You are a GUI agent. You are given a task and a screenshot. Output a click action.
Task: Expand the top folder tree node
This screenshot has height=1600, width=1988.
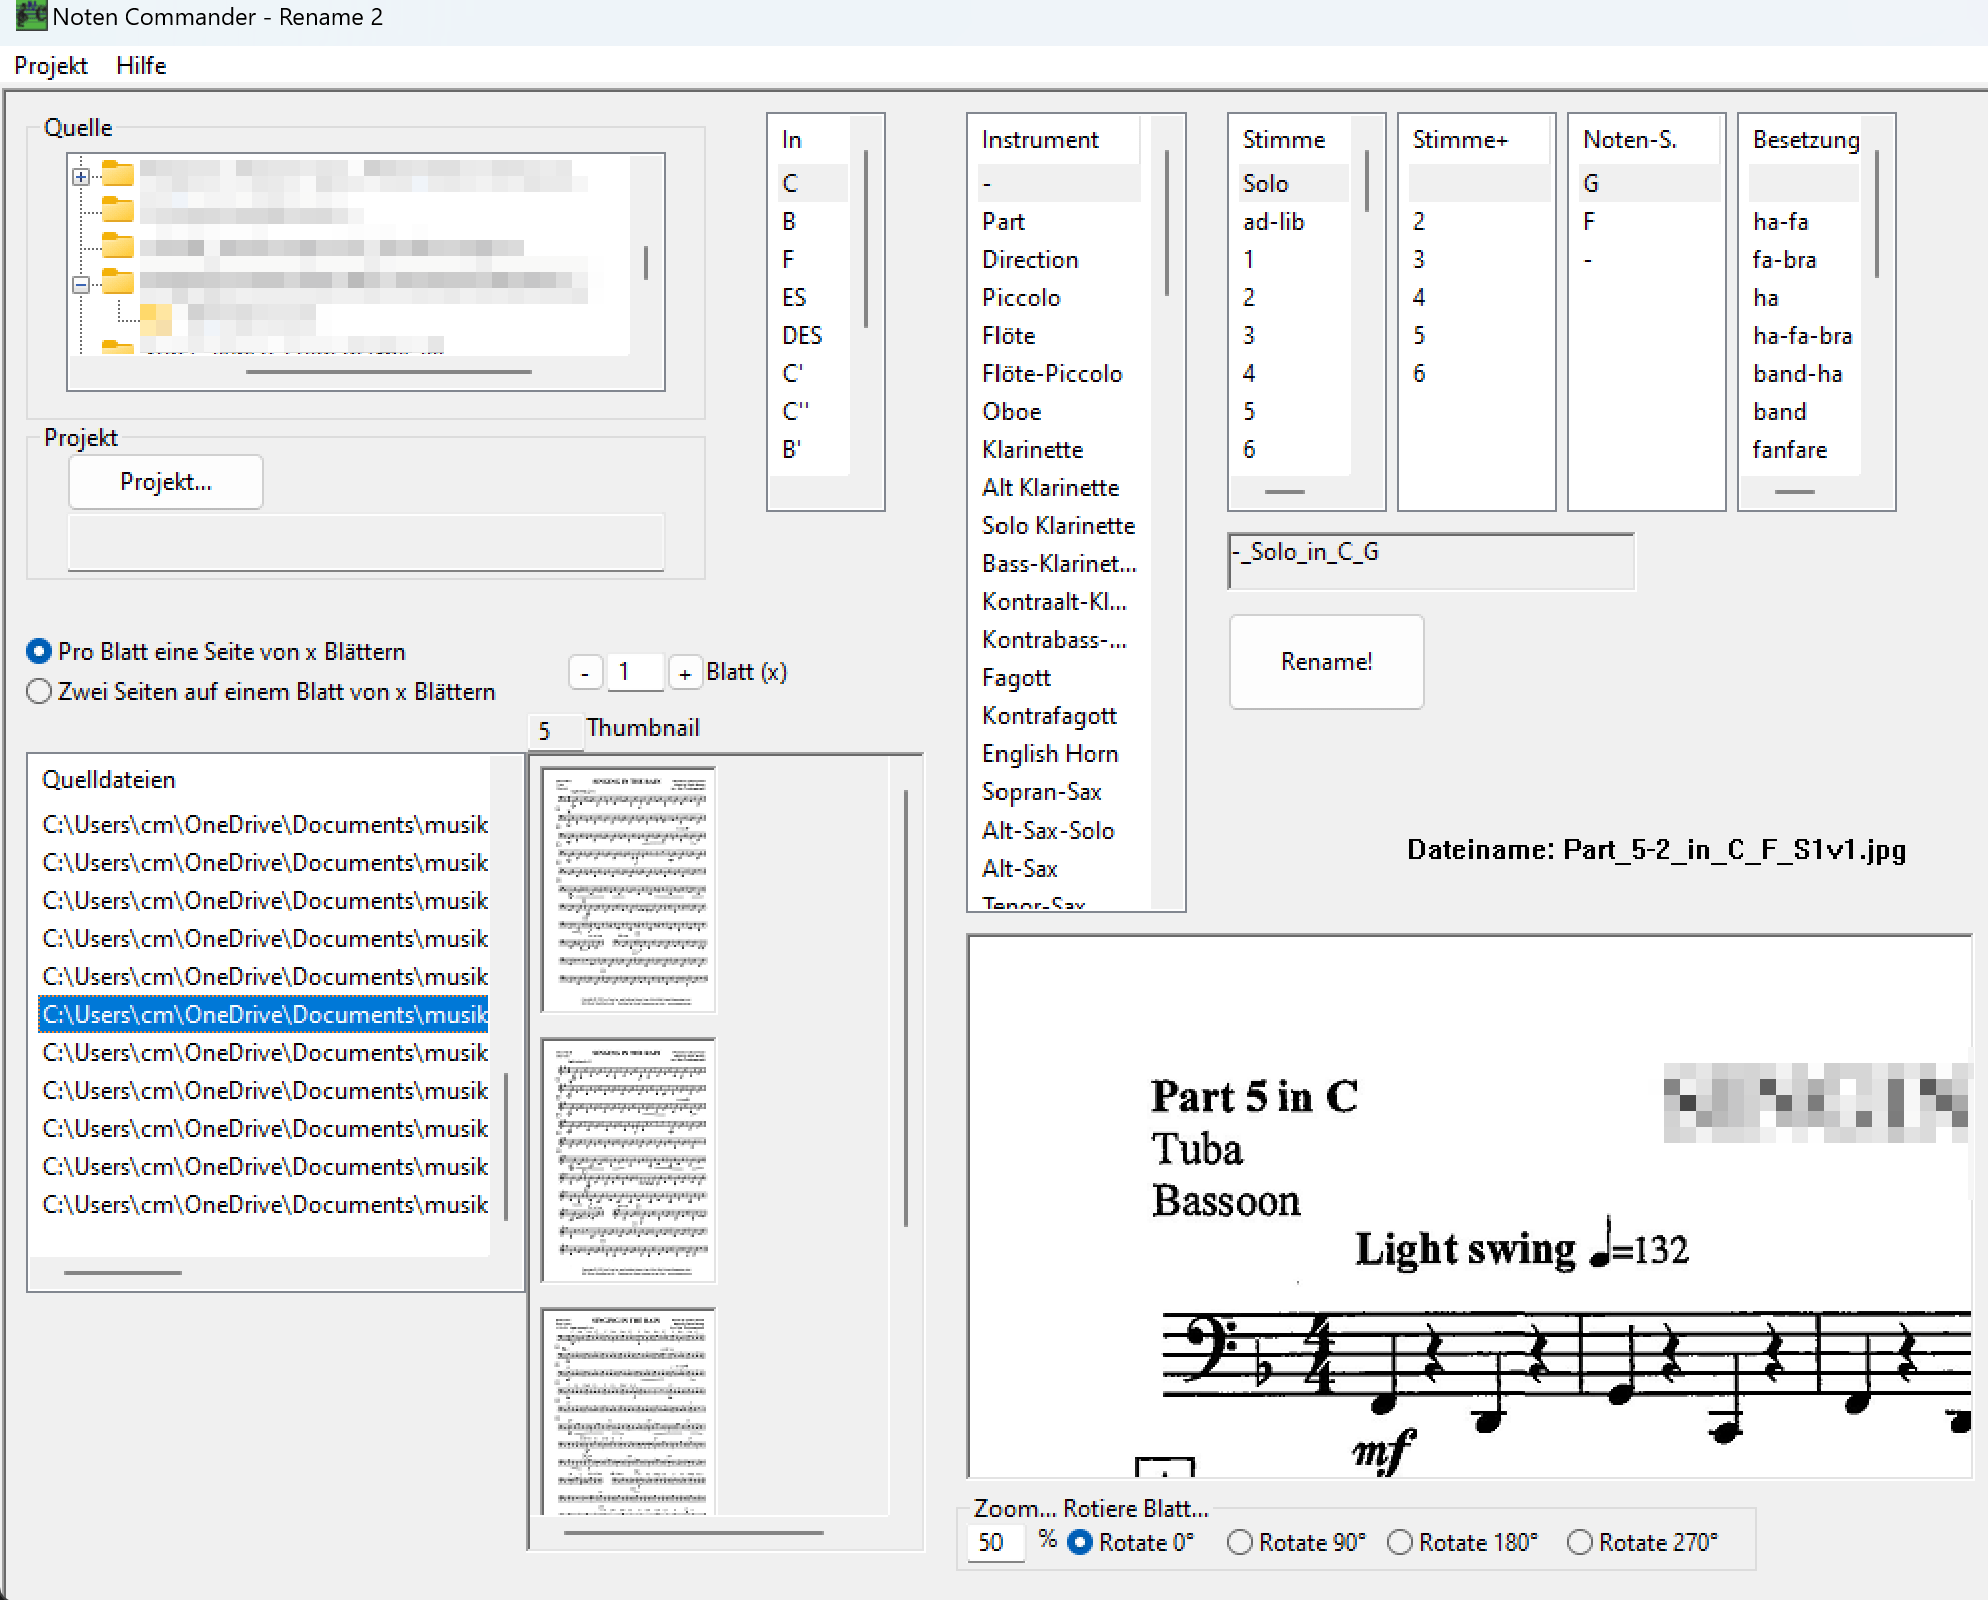(x=81, y=177)
